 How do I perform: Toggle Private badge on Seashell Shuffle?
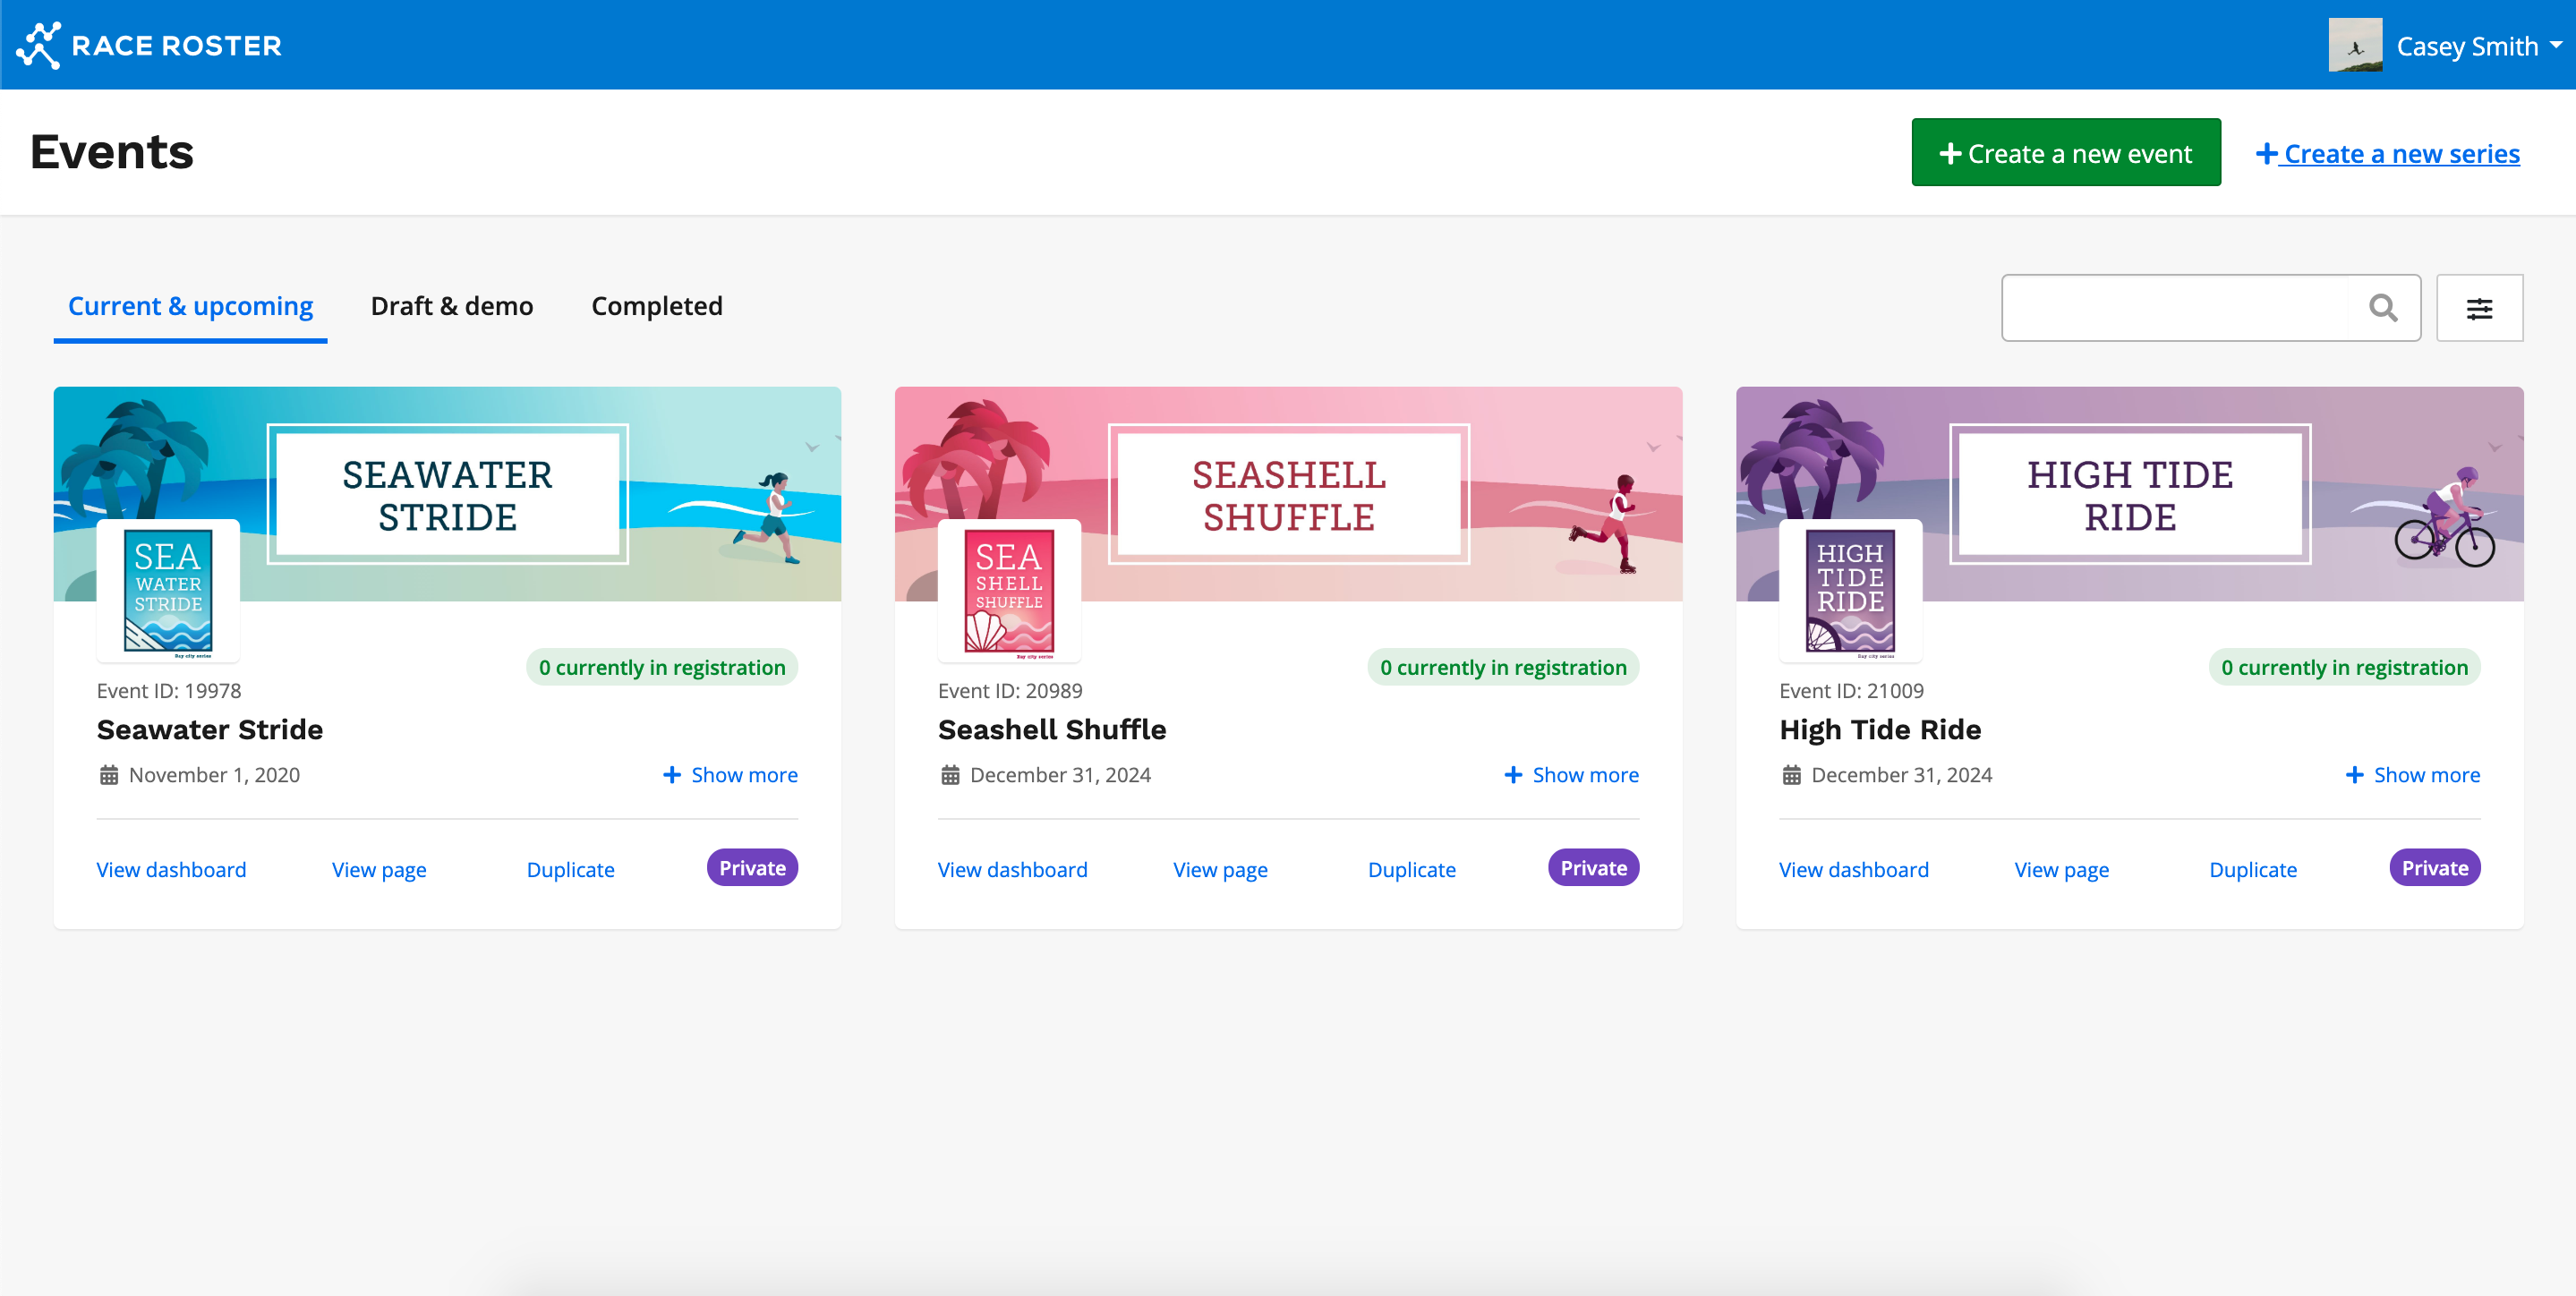tap(1593, 868)
